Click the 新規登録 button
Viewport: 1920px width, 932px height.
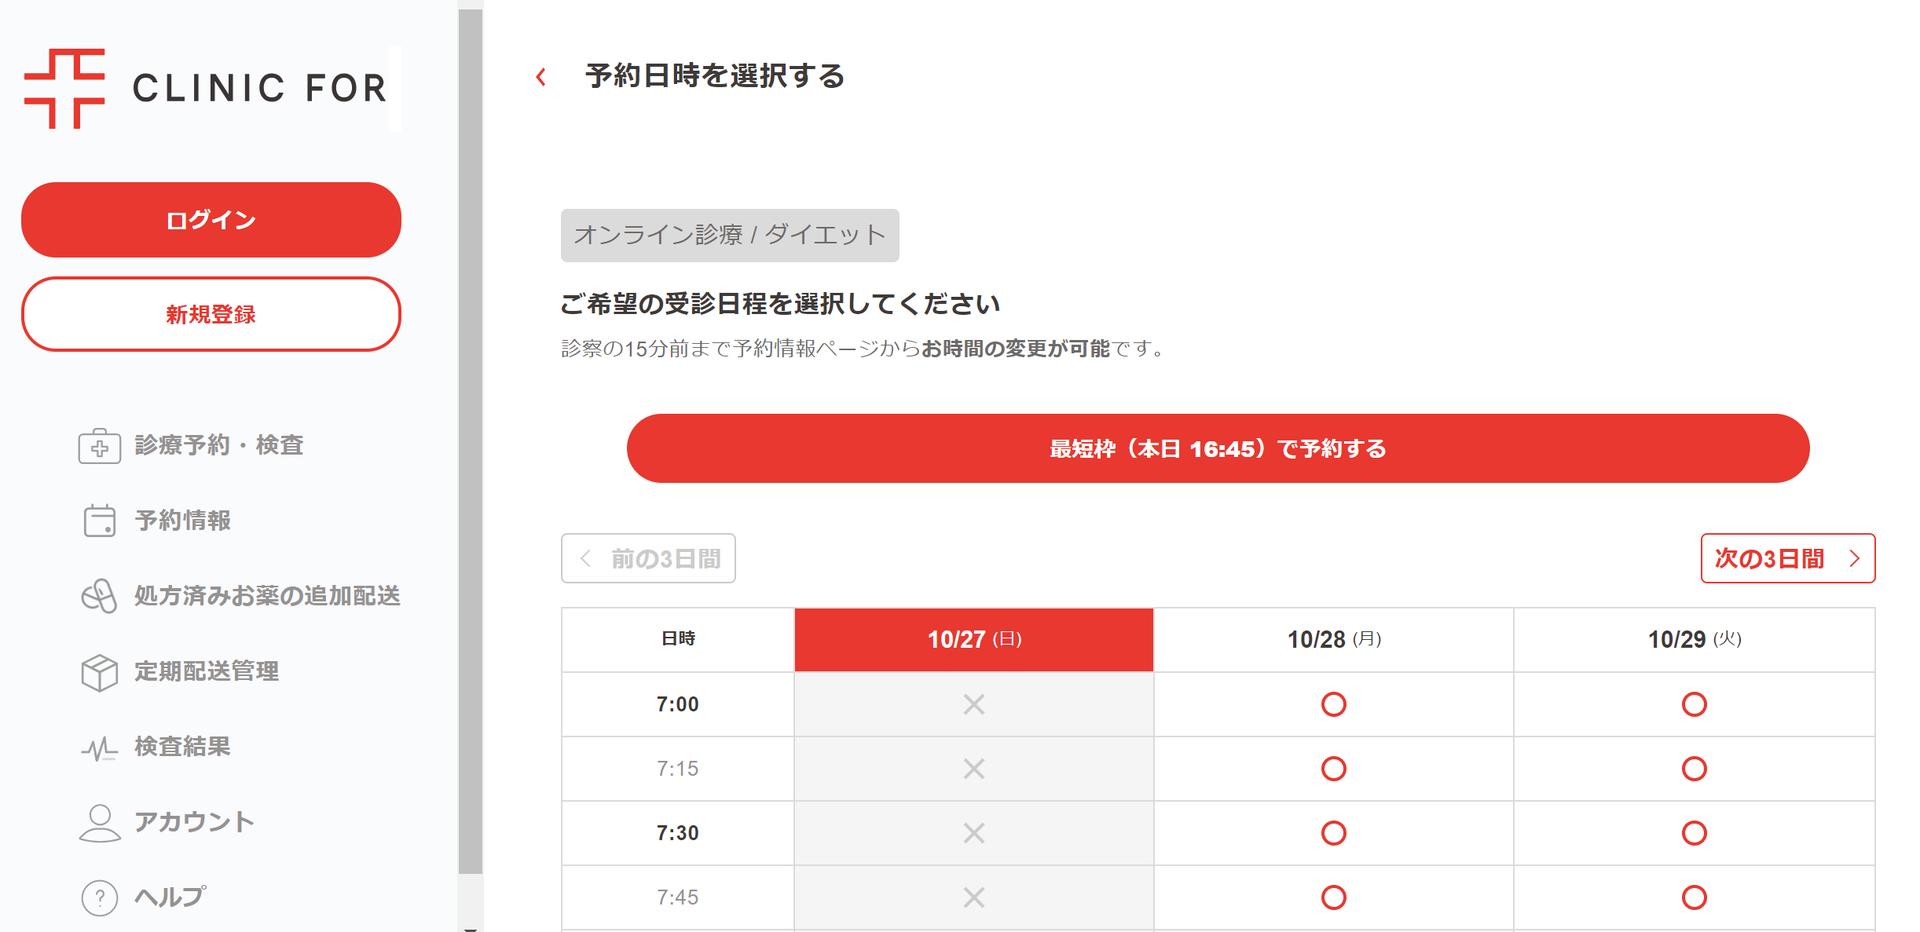pyautogui.click(x=211, y=314)
